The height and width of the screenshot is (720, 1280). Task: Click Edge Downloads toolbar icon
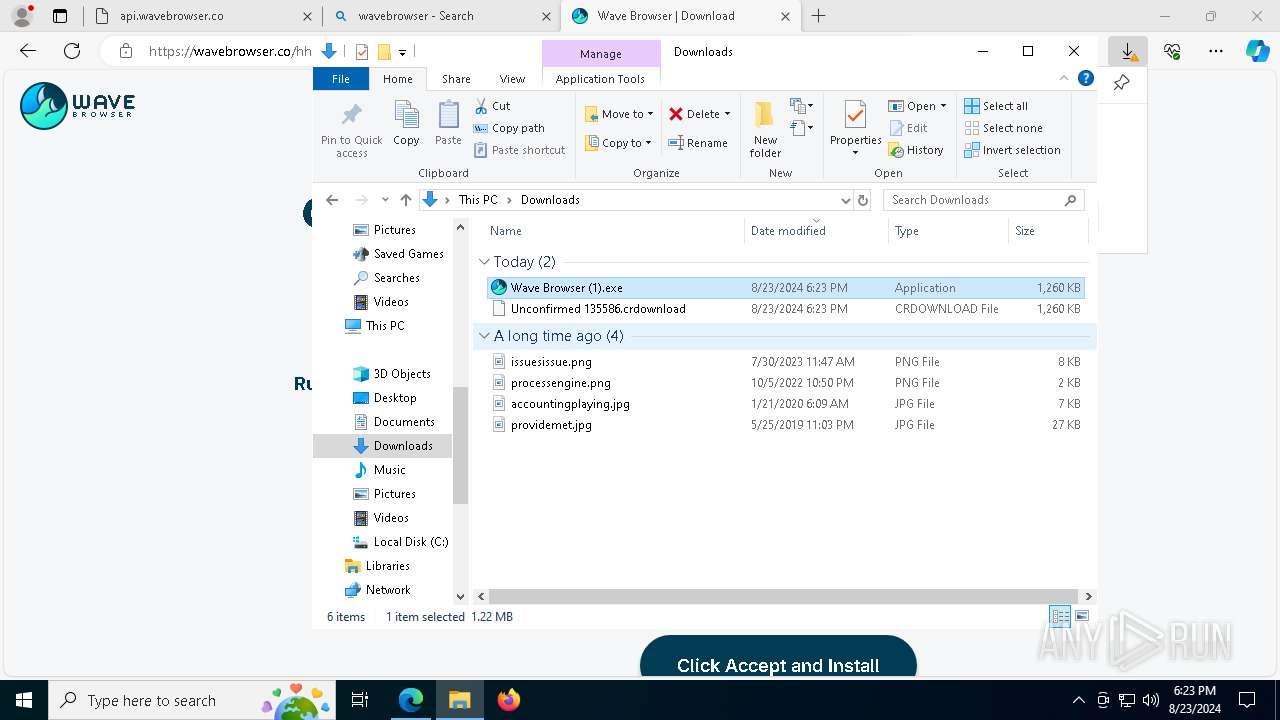1127,51
